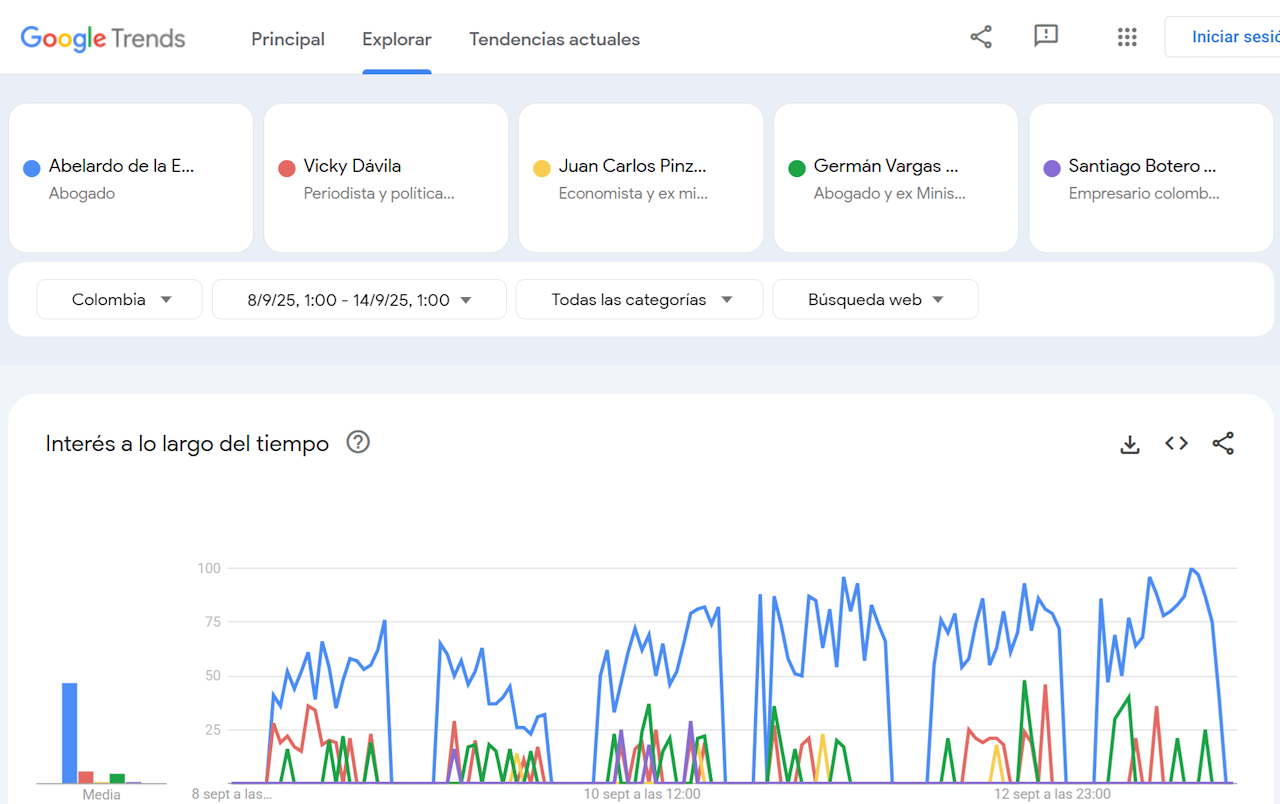The width and height of the screenshot is (1280, 804).
Task: Click the Google Trends logo
Action: pyautogui.click(x=103, y=39)
